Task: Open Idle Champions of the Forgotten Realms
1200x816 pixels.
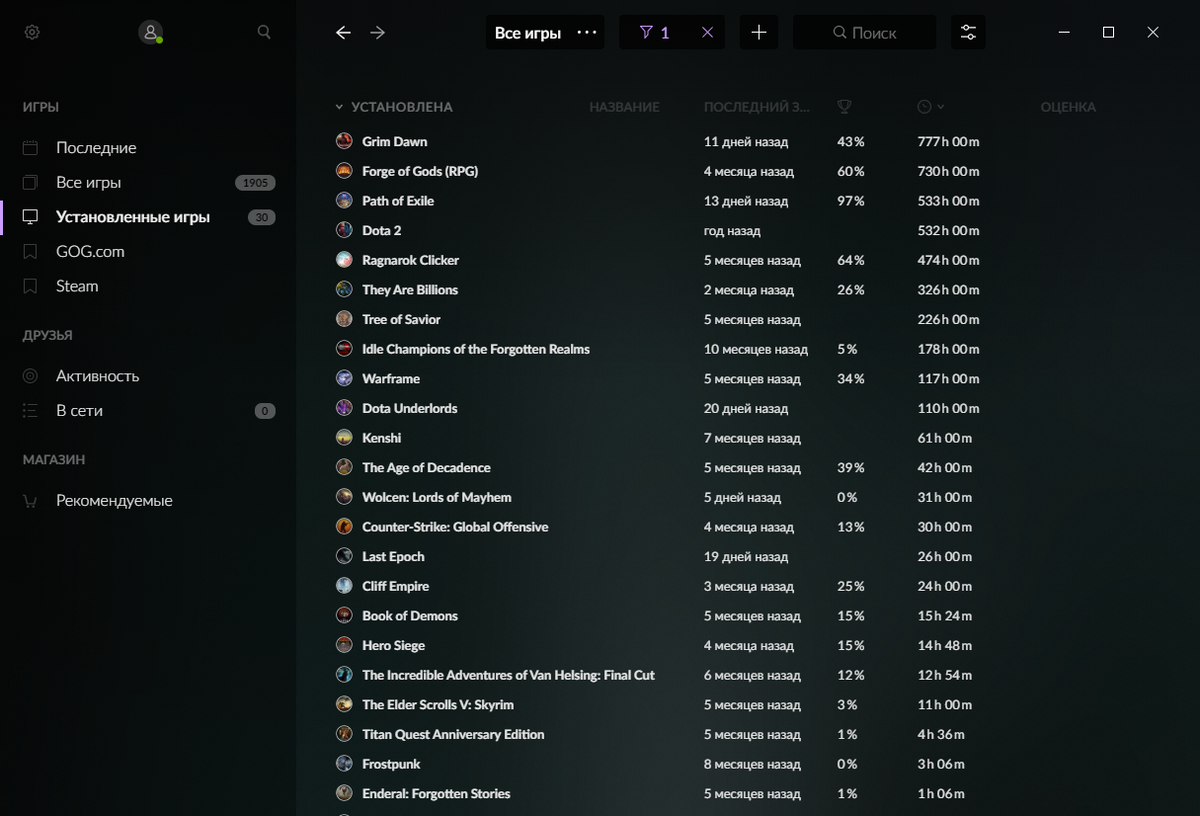Action: coord(476,349)
